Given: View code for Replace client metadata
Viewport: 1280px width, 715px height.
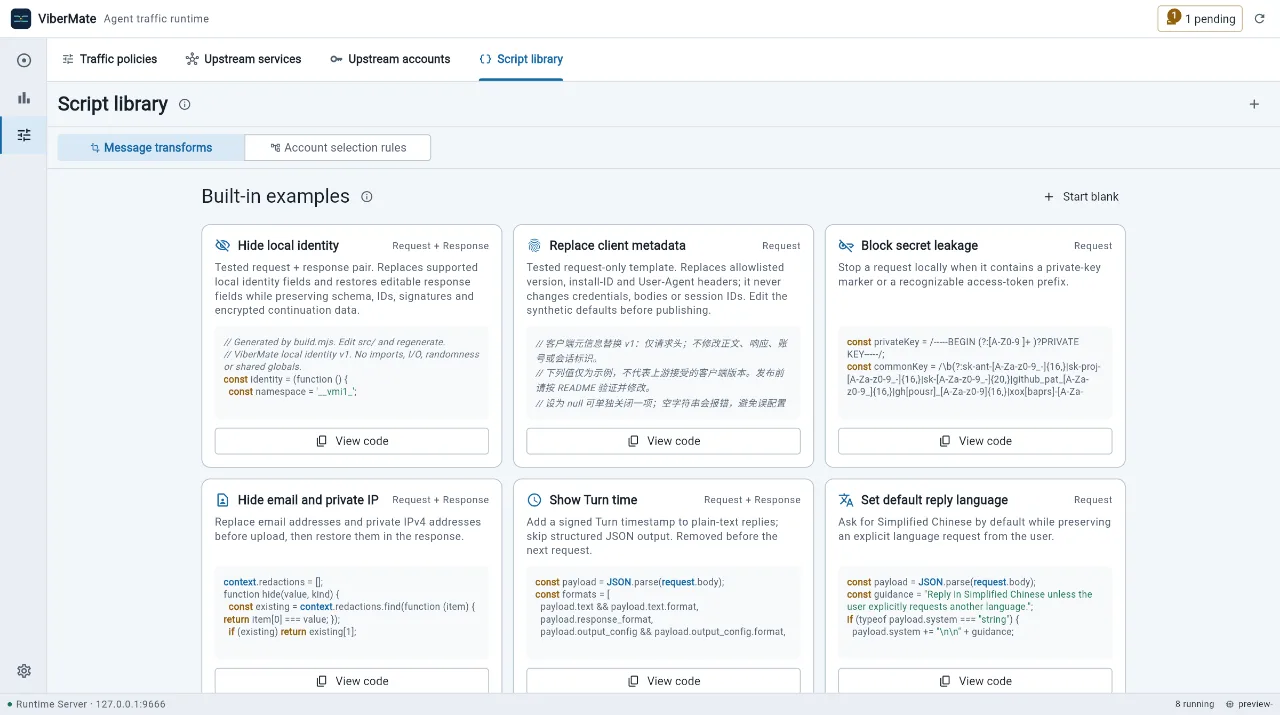Looking at the screenshot, I should (663, 441).
